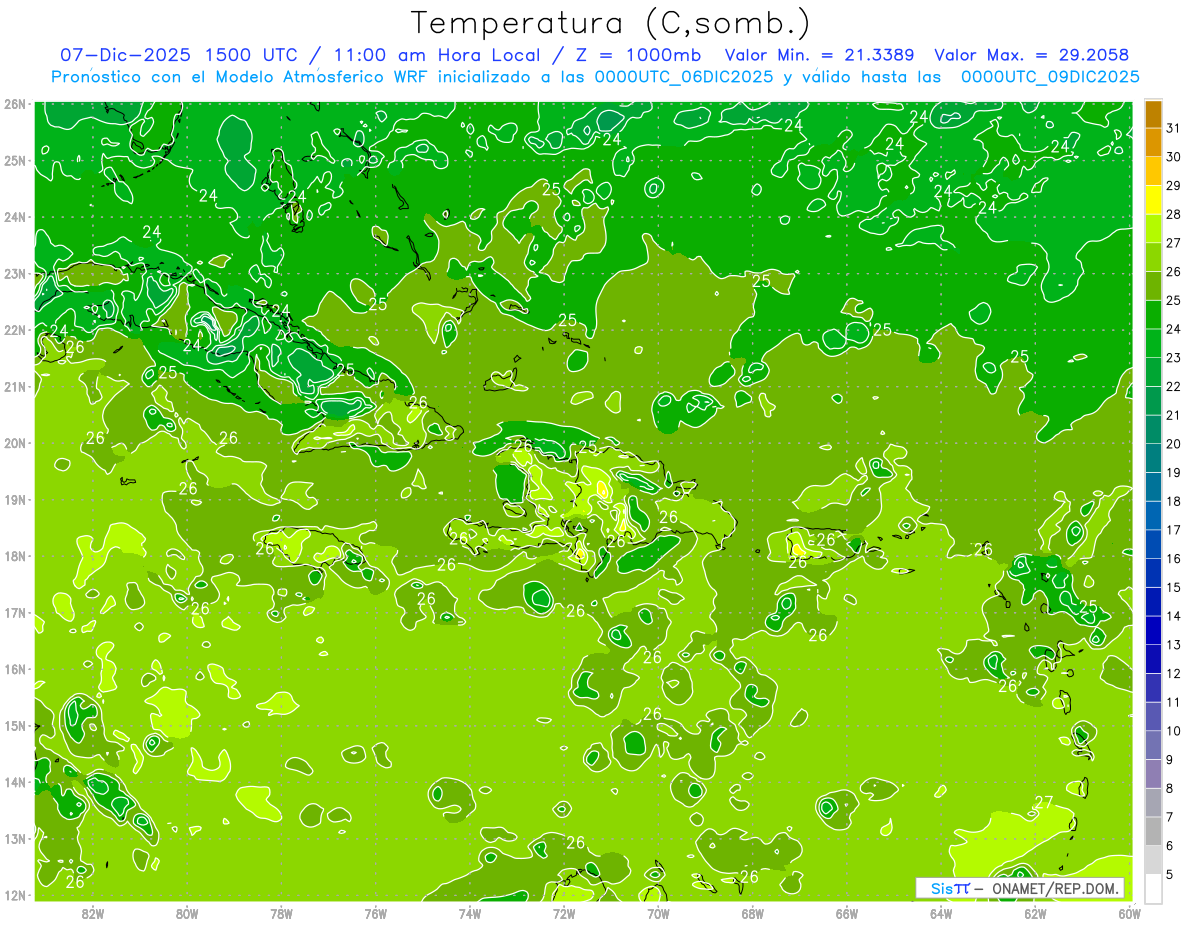1200x927 pixels.
Task: Click the "14N" latitude axis label
Action: 15,782
